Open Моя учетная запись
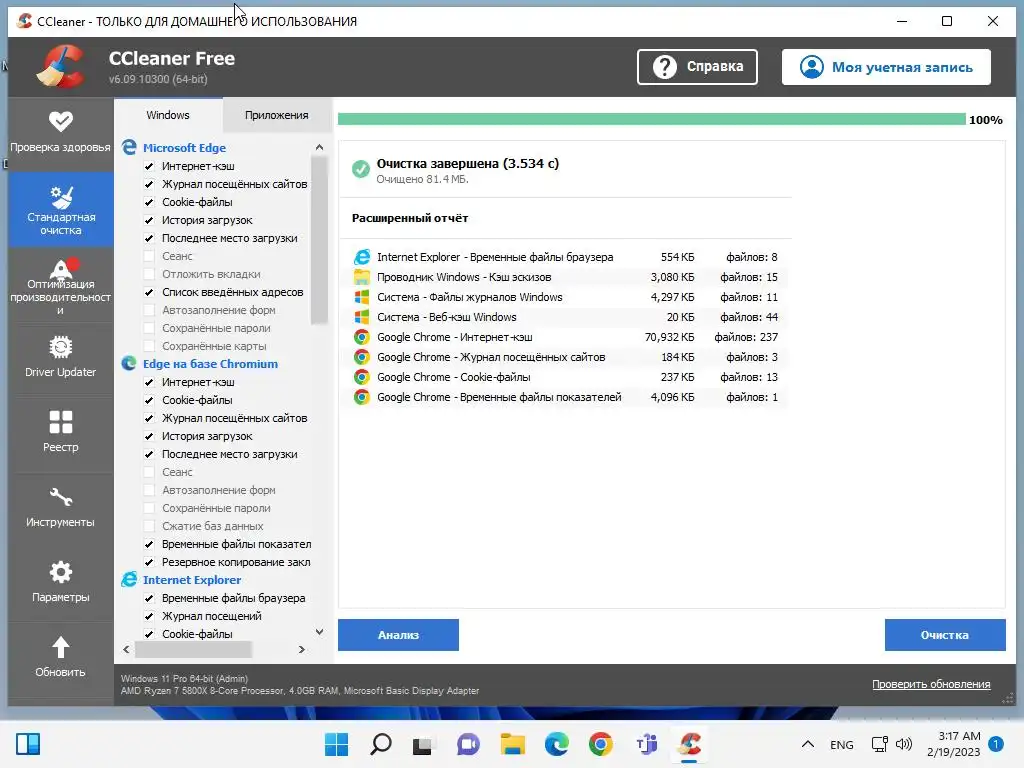Screen dimensions: 1024x768 point(886,67)
